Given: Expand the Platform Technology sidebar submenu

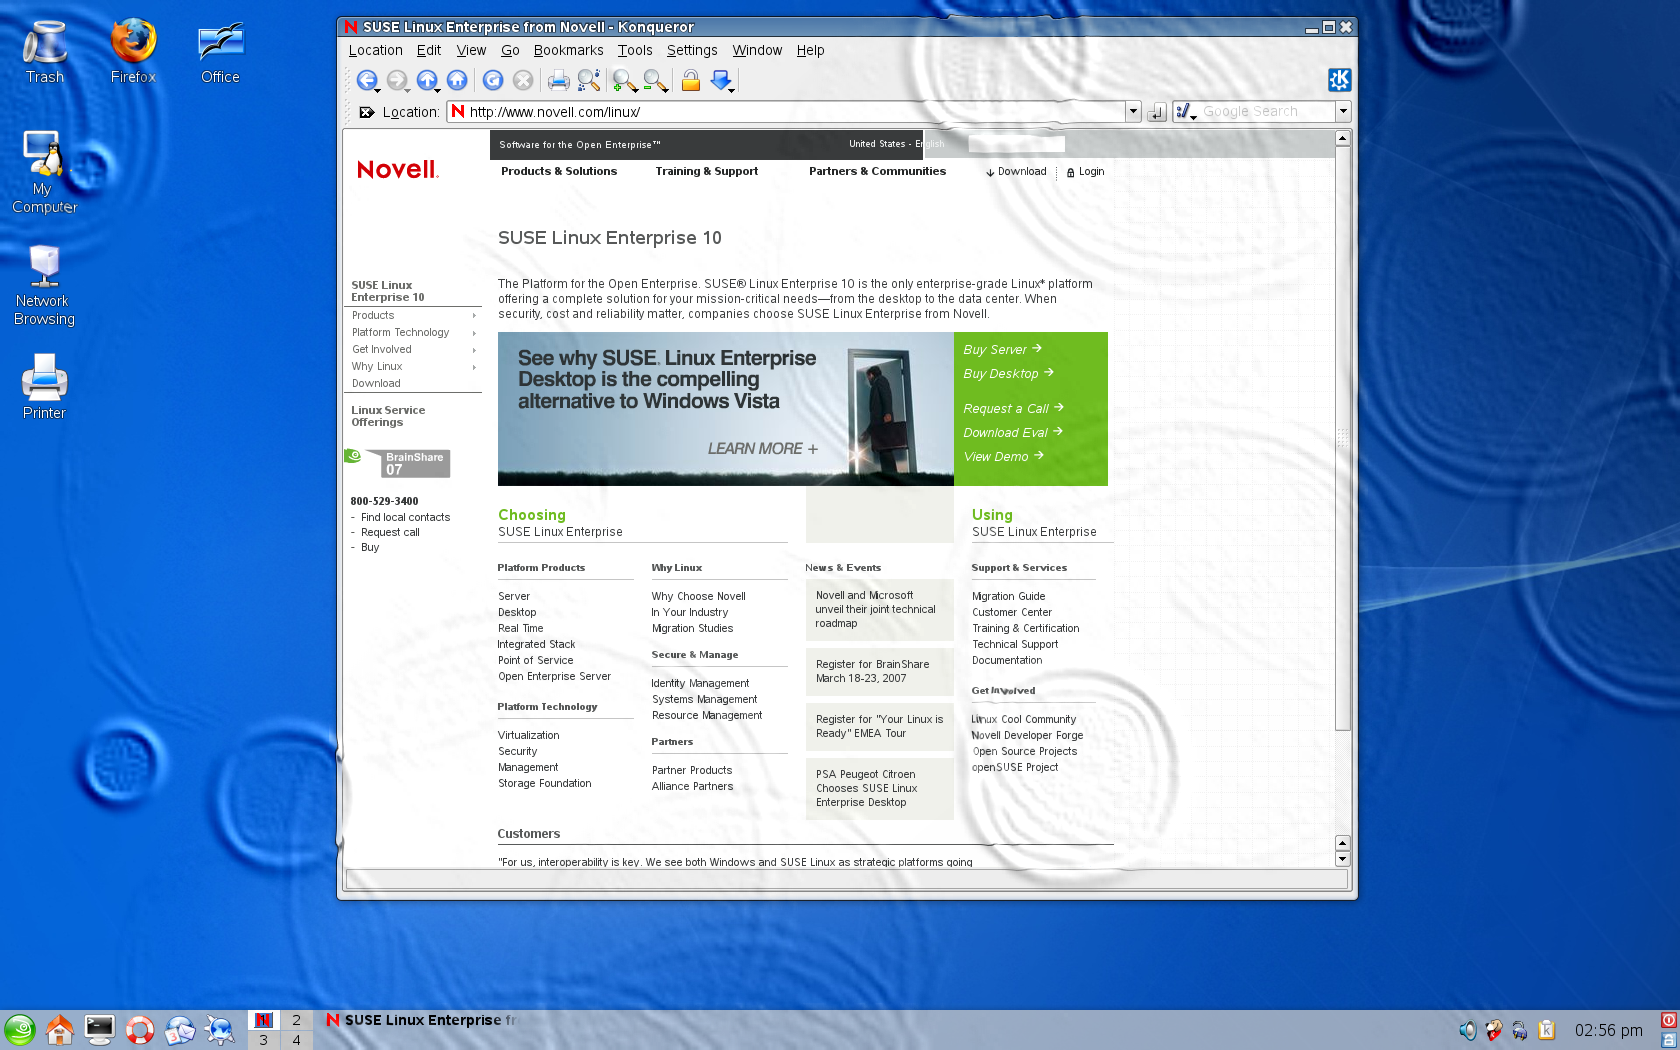Looking at the screenshot, I should tap(474, 333).
